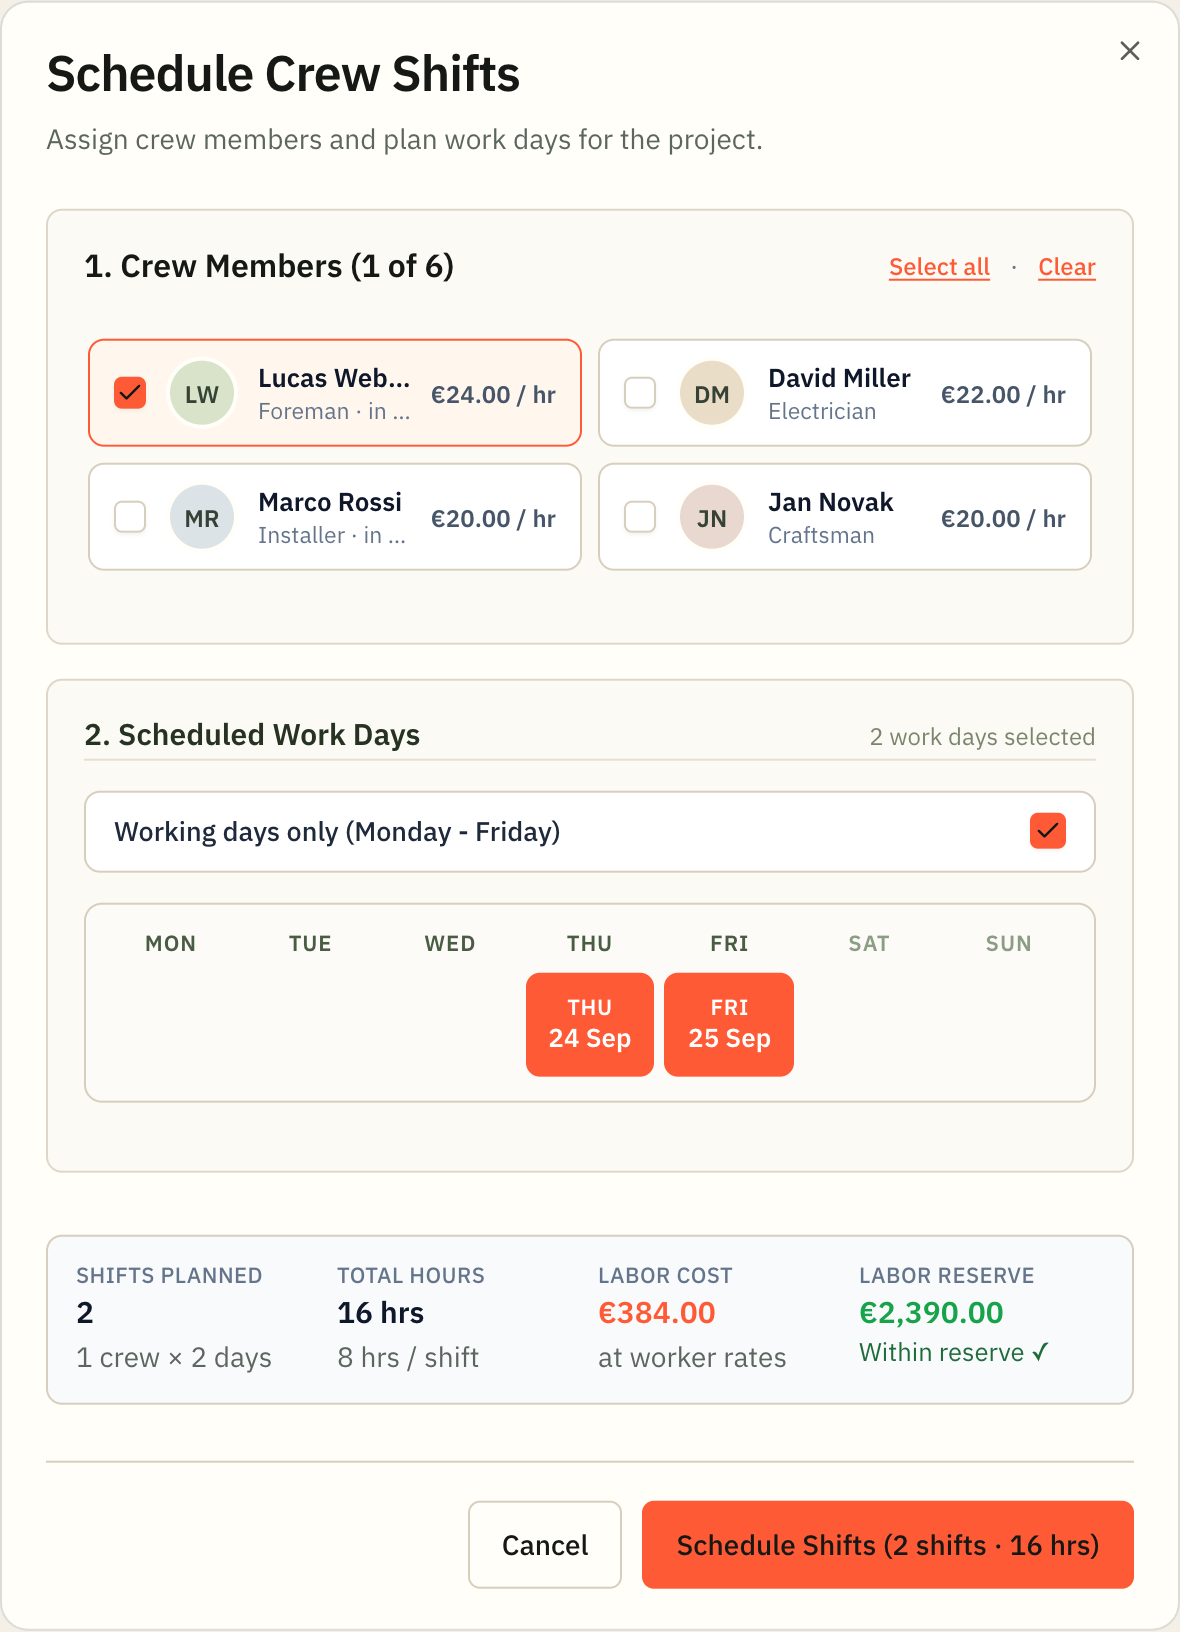Uncheck the Lucas Weber crew checkbox

coord(130,393)
